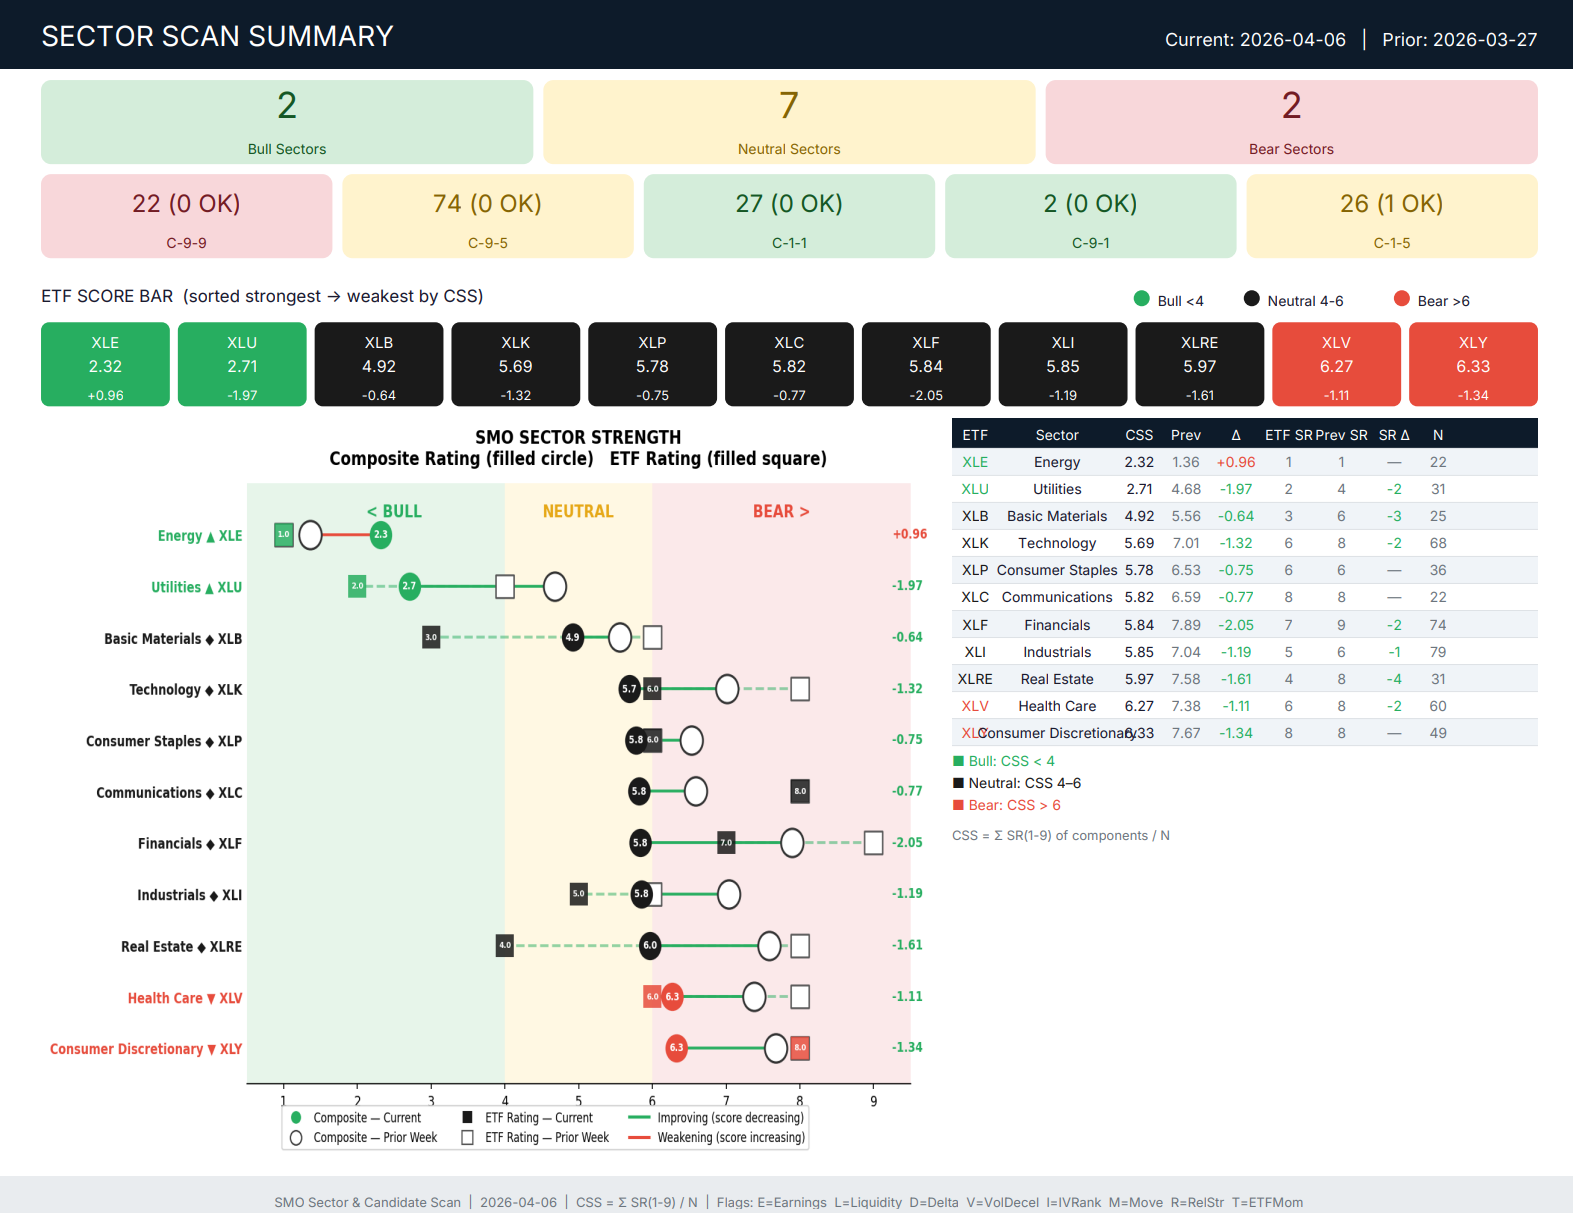
Task: Click the XLU ticker in the table
Action: (x=975, y=489)
